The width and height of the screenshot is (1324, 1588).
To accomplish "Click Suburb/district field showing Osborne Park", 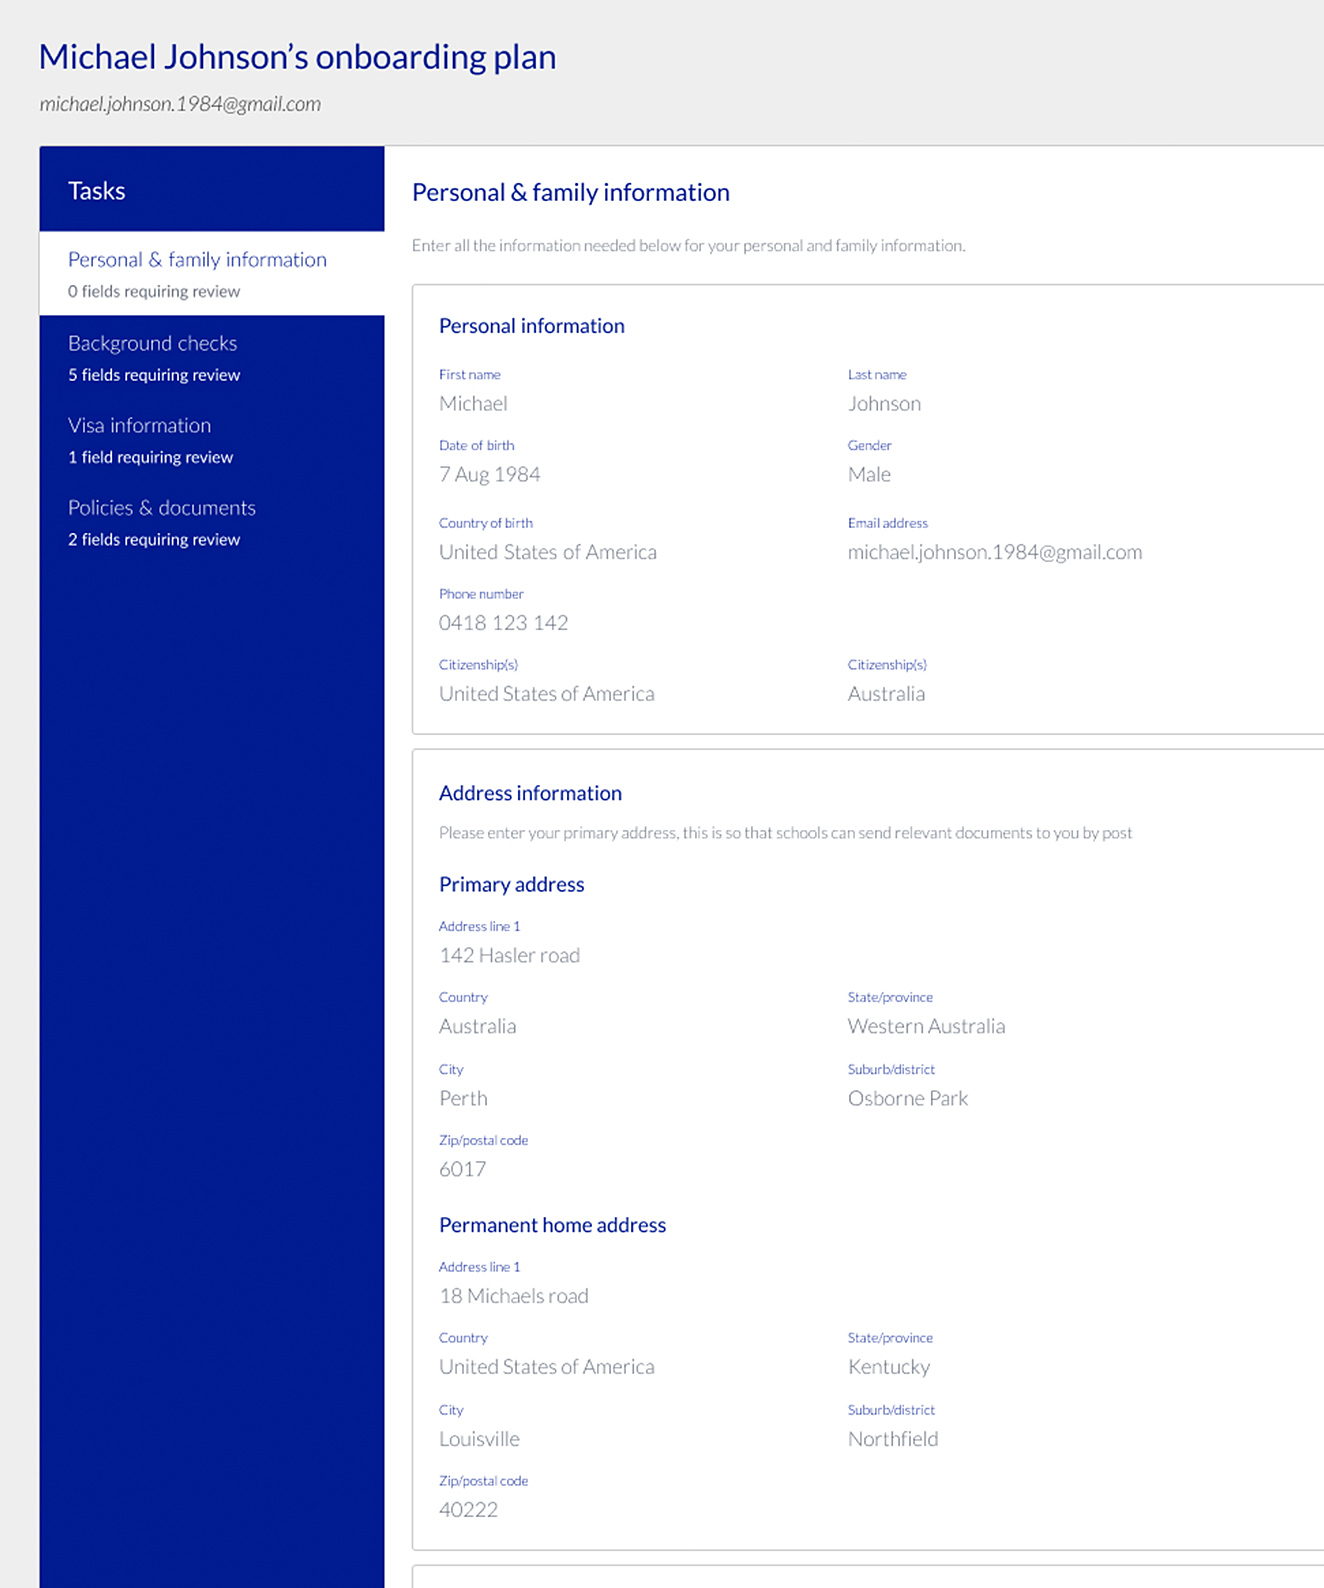I will coord(907,1099).
